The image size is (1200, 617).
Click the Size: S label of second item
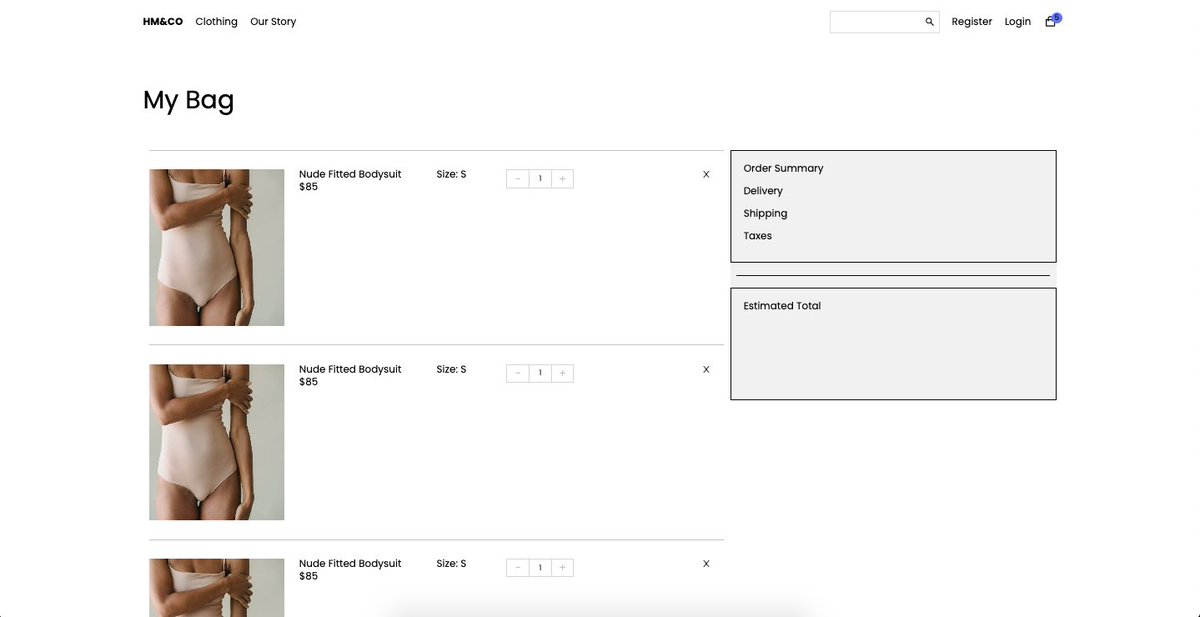click(x=451, y=369)
